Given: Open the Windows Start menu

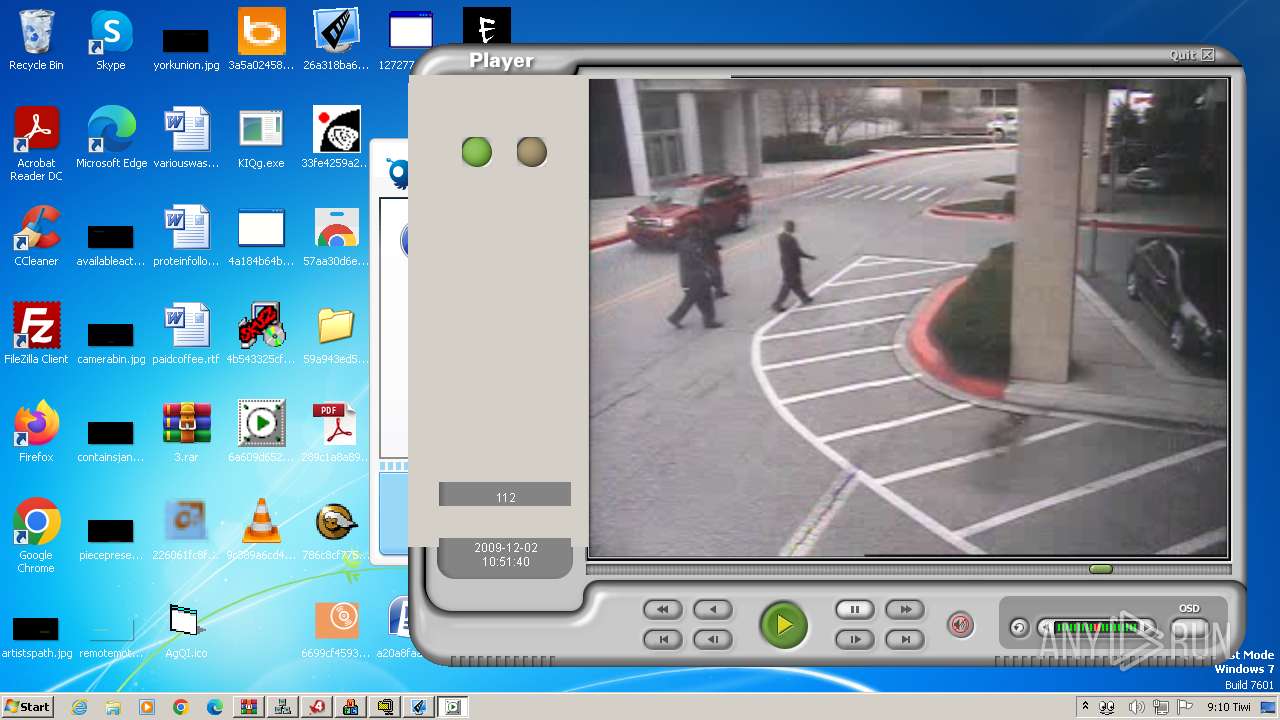Looking at the screenshot, I should (27, 707).
